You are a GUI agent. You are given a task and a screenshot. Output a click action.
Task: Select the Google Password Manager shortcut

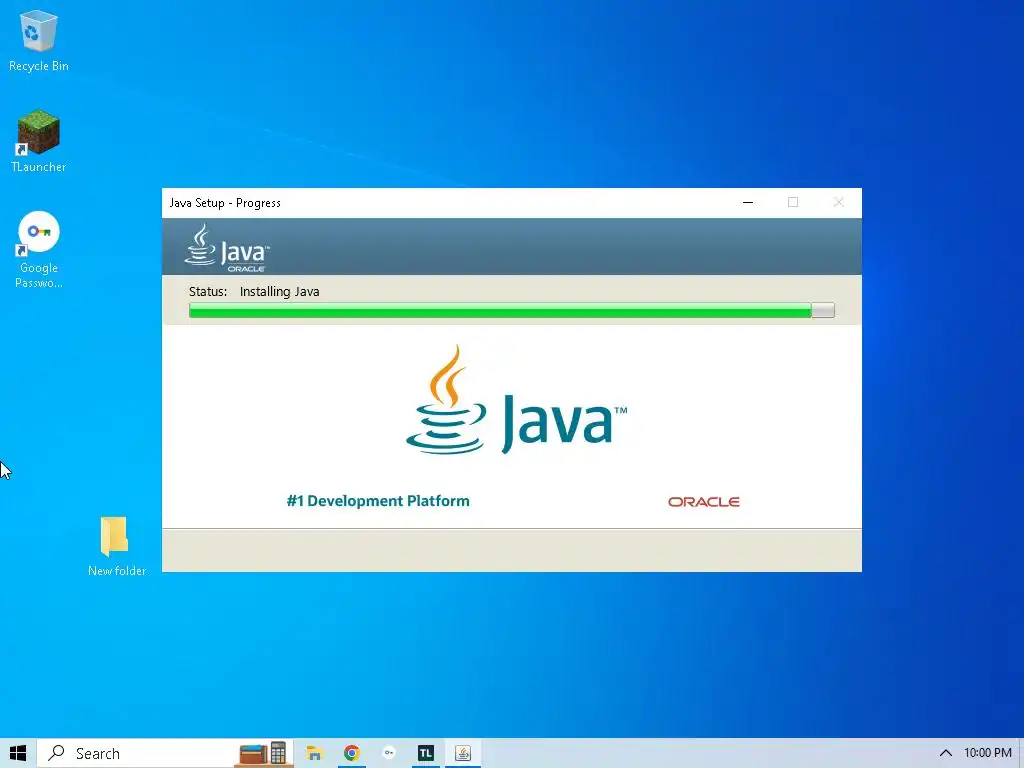point(39,249)
